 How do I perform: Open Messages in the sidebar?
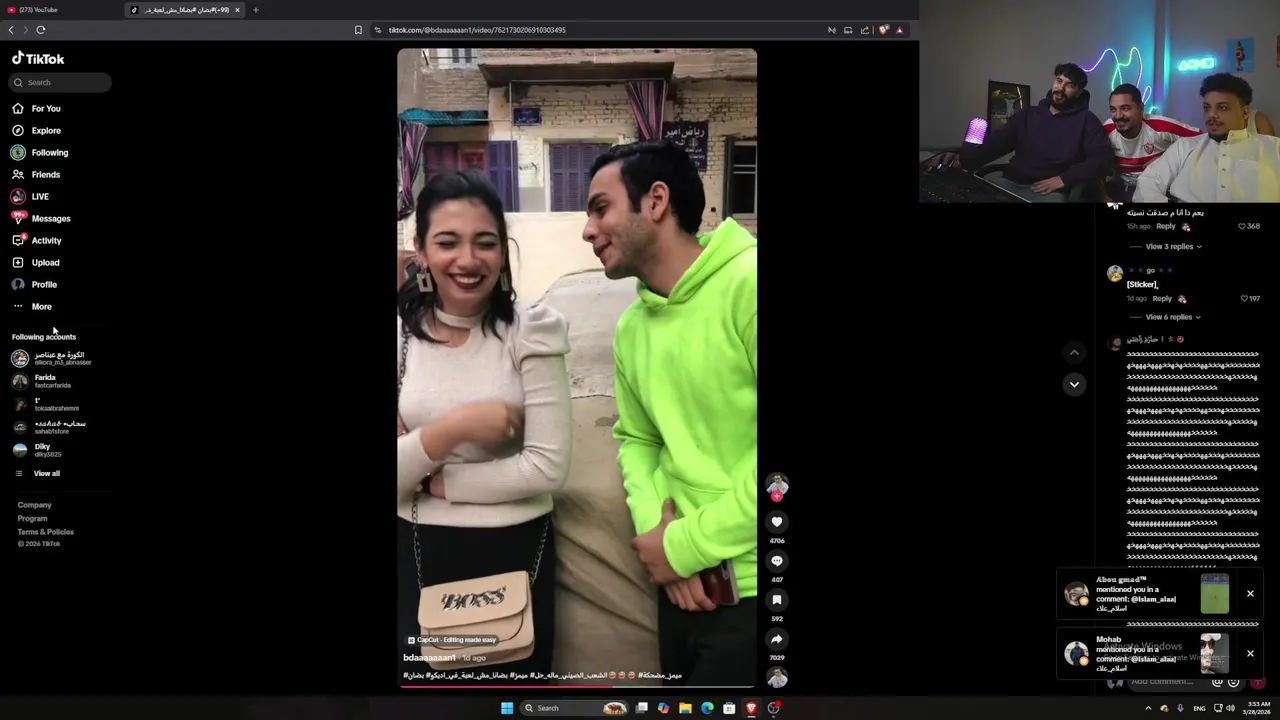pos(41,219)
